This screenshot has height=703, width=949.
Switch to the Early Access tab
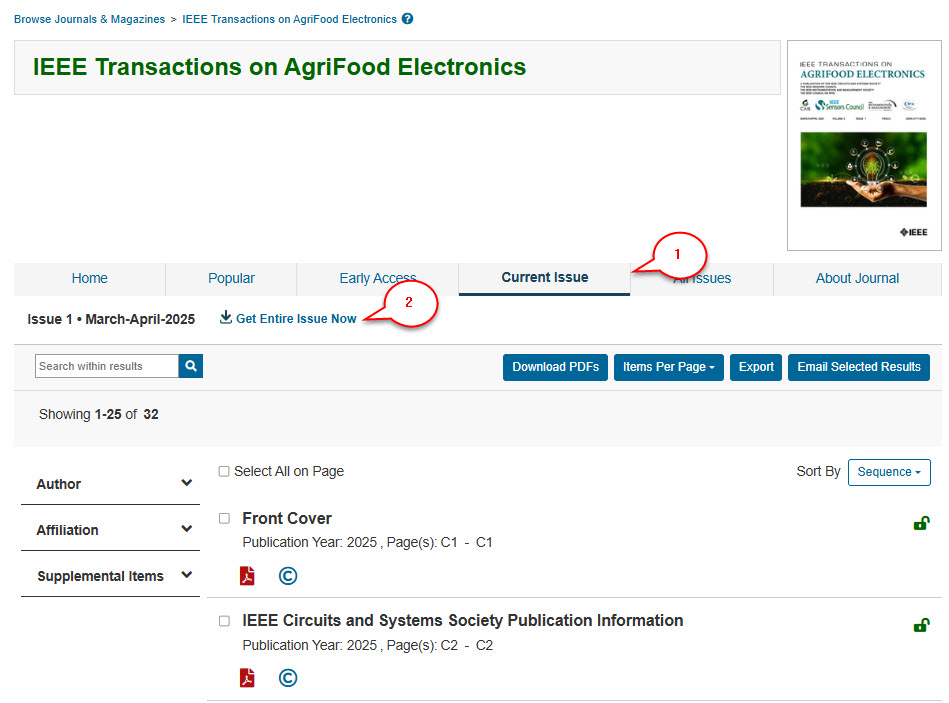377,279
